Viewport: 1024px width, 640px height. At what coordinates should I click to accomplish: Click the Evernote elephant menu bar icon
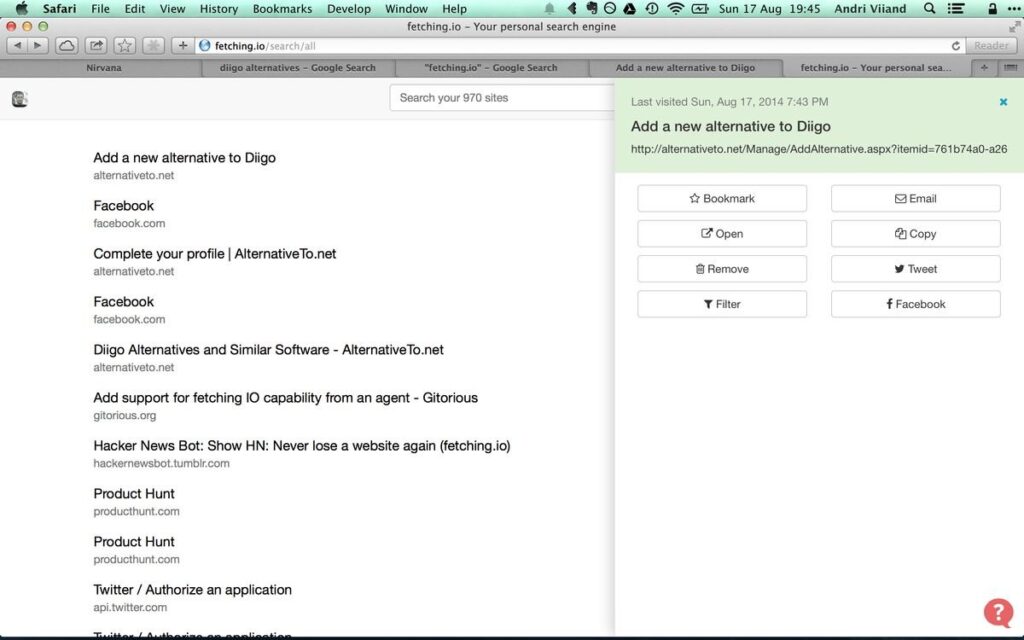[592, 8]
